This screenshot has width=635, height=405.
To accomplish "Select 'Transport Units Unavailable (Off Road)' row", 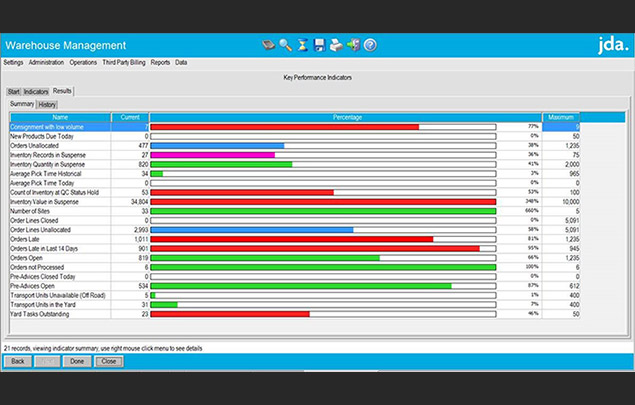I will (295, 295).
